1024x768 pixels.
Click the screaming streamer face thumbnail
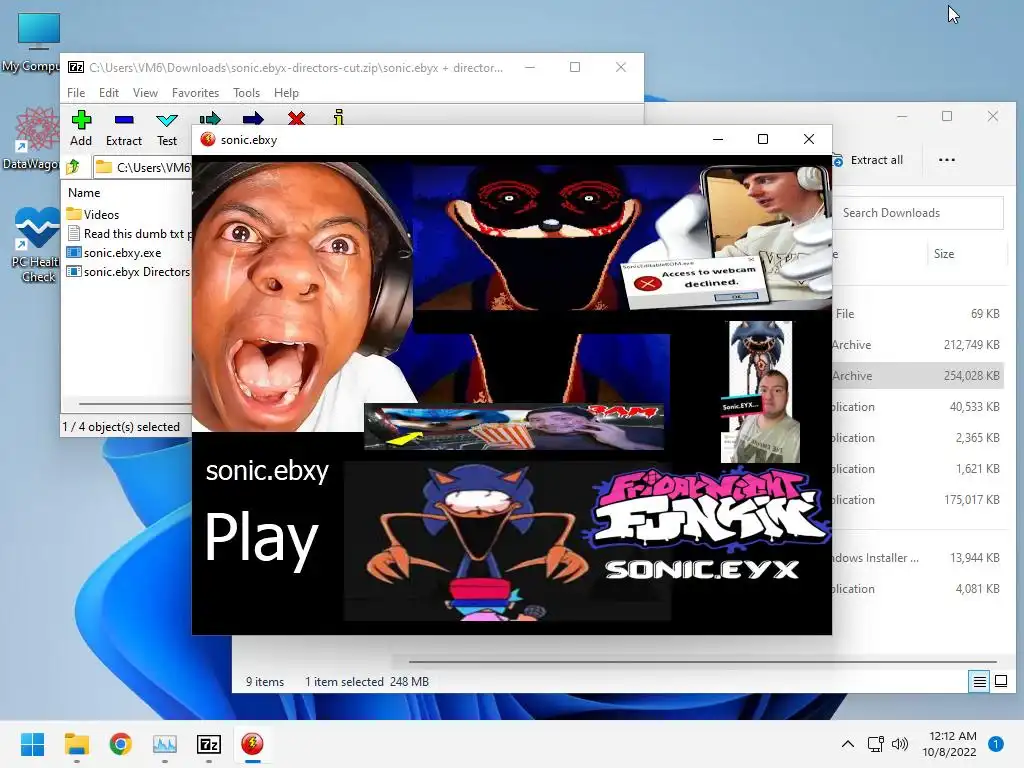[x=303, y=297]
